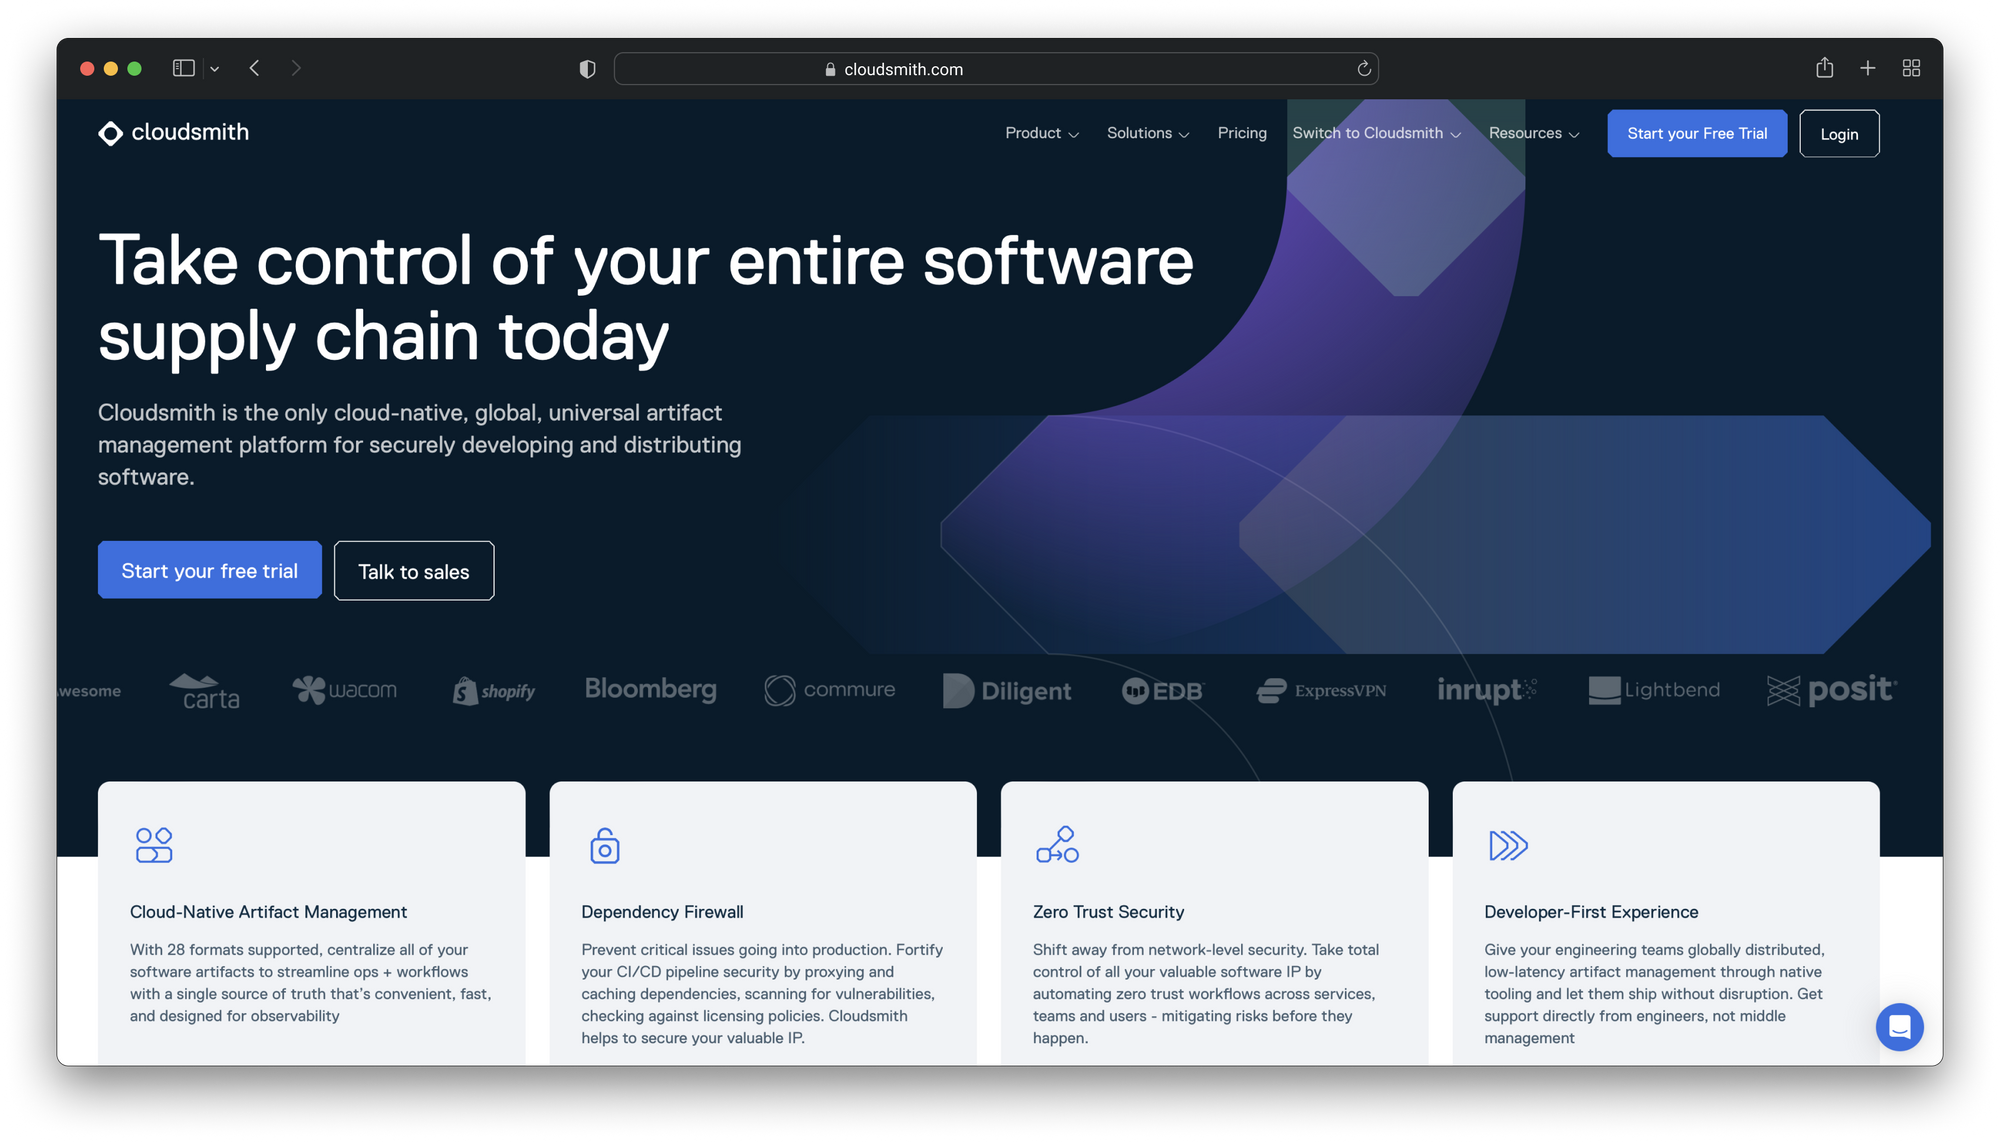The image size is (2000, 1142).
Task: Click the 'Prevent critical issues' description text
Action: [x=762, y=994]
